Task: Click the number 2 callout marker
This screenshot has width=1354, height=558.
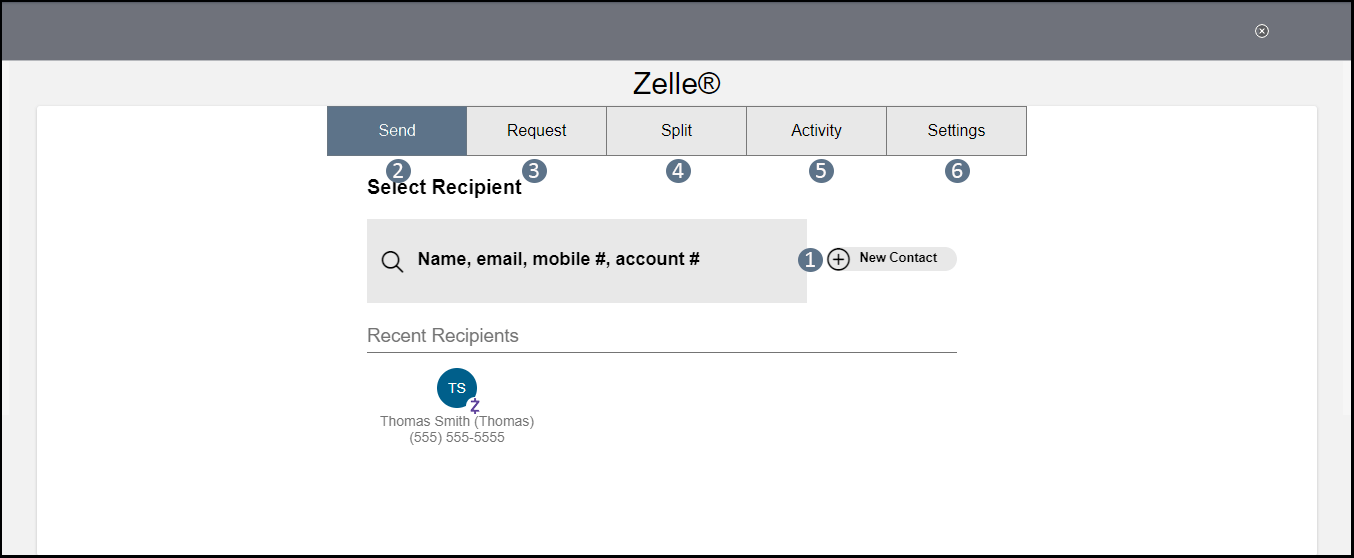Action: click(x=398, y=171)
